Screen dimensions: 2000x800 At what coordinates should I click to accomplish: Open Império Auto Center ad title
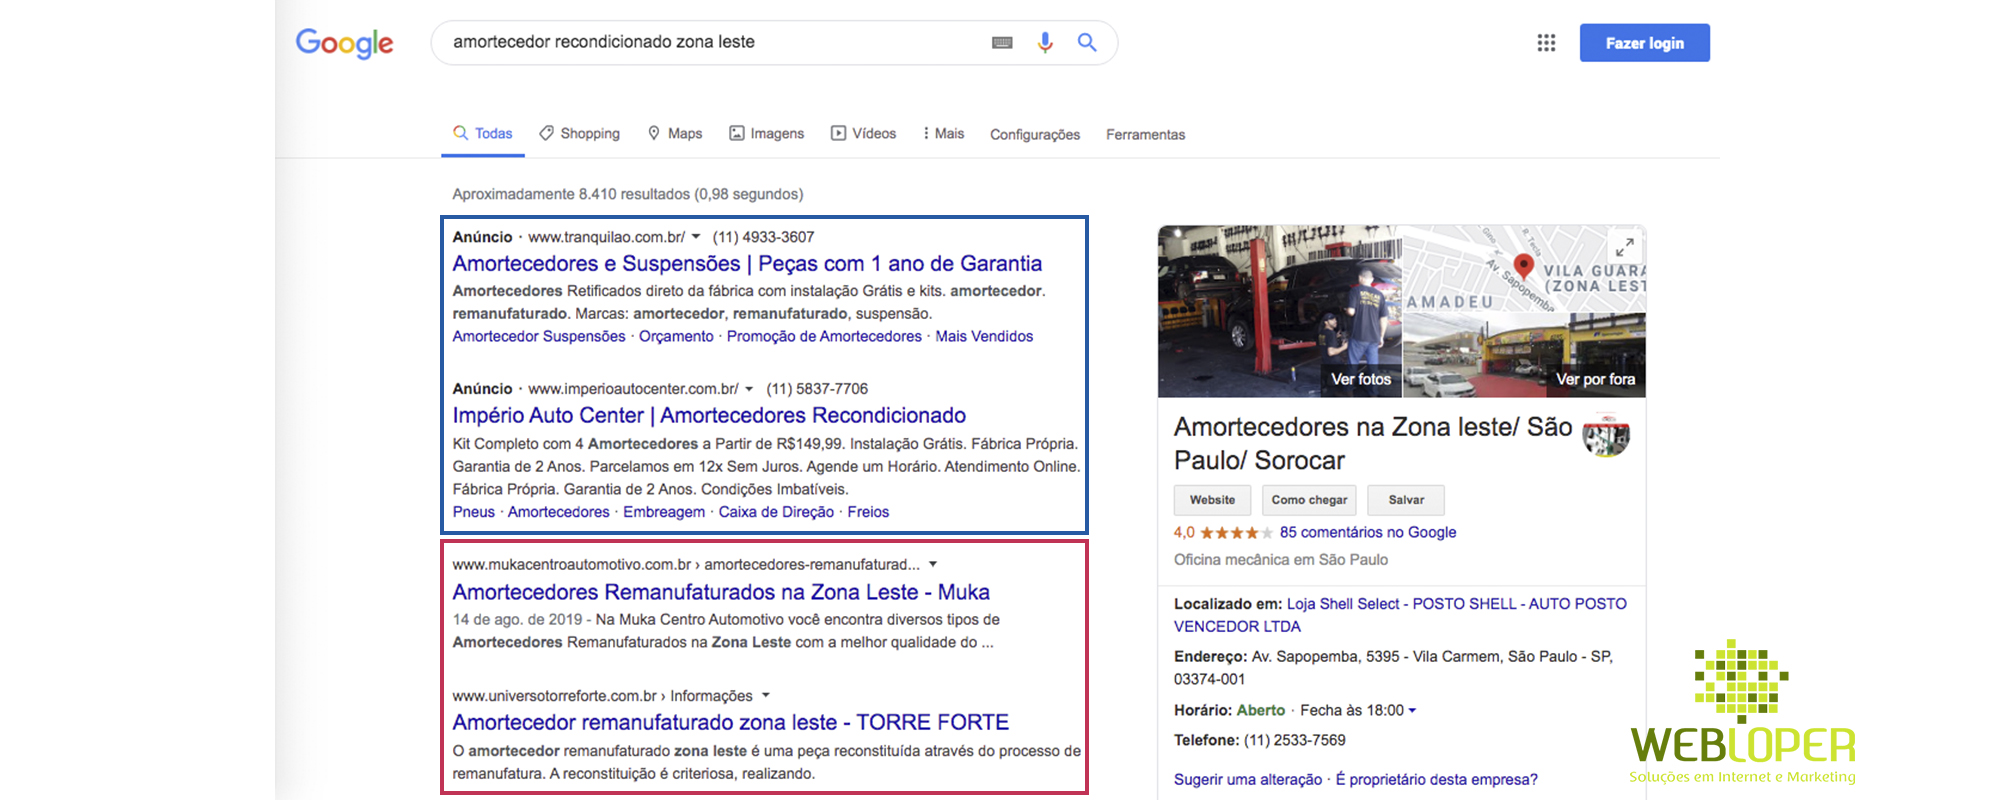[709, 415]
